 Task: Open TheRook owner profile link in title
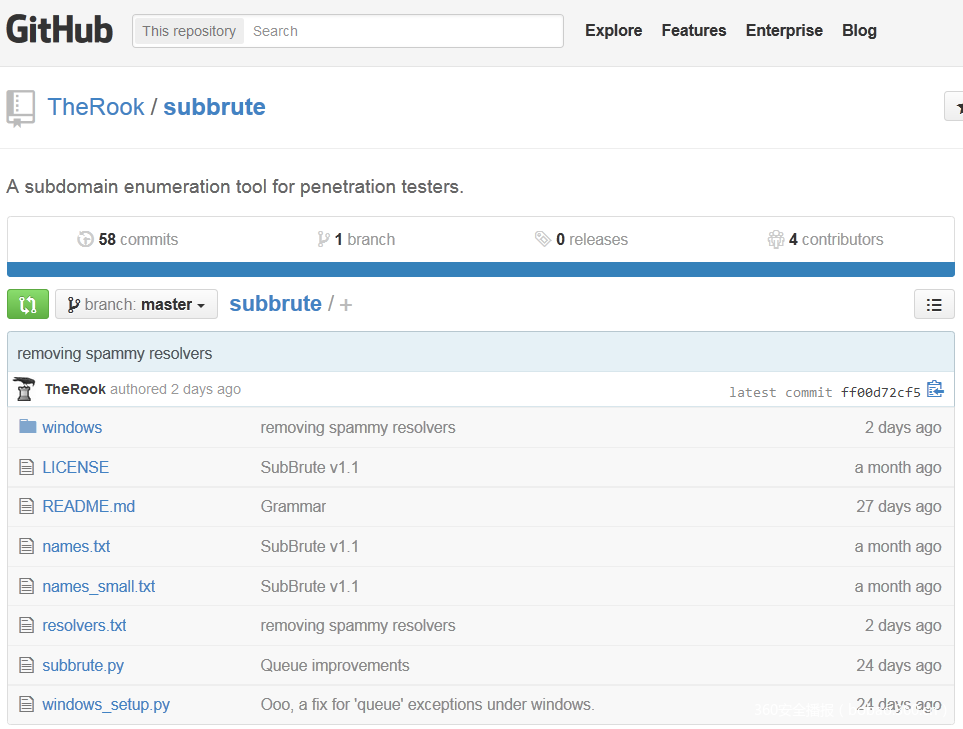coord(96,107)
